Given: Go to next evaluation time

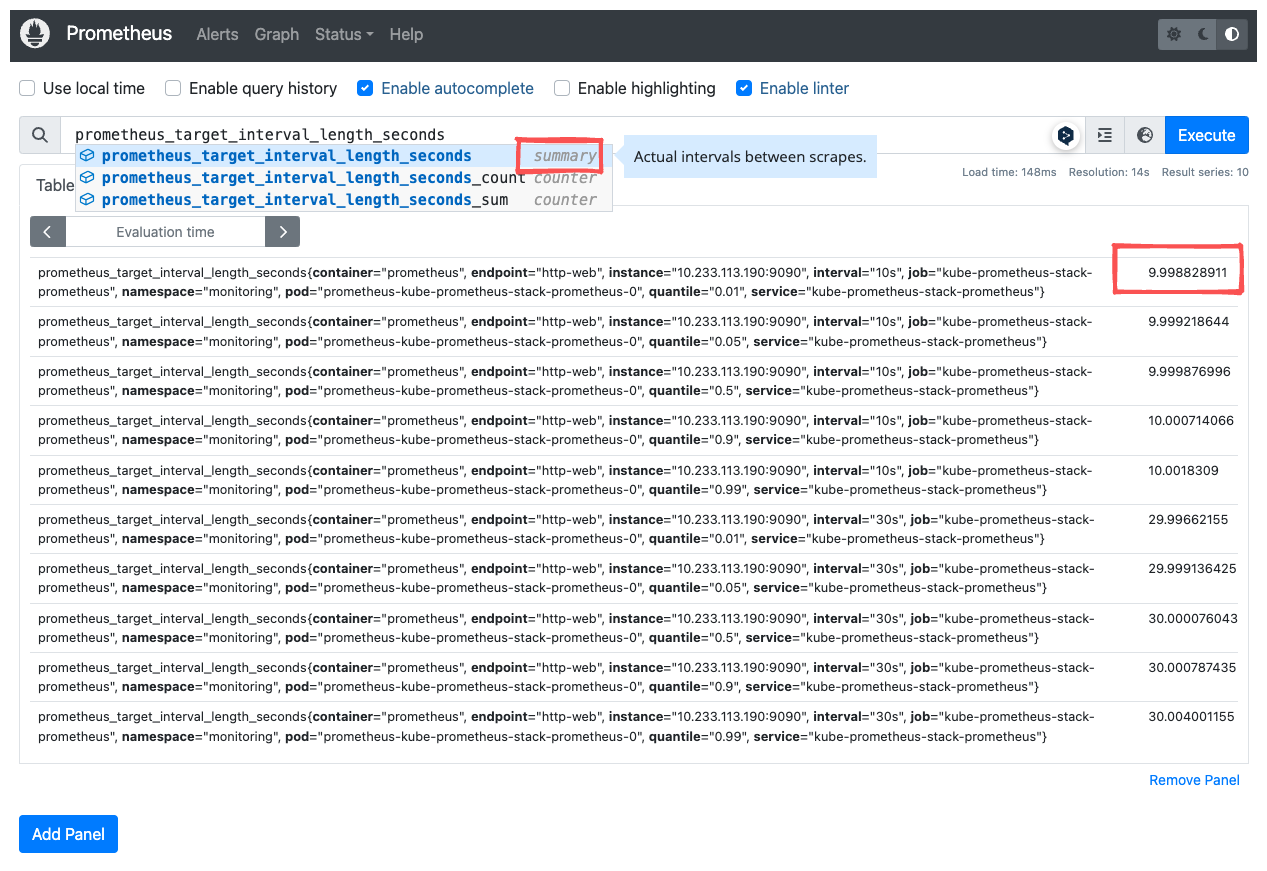Looking at the screenshot, I should coord(283,232).
